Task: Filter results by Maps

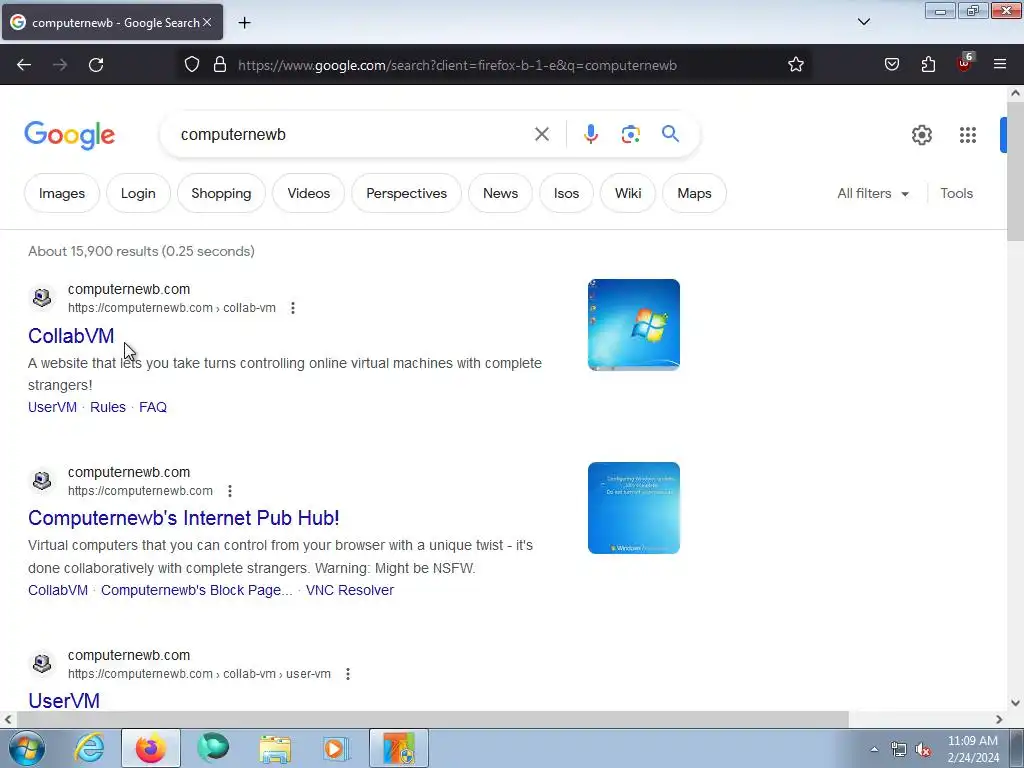Action: pyautogui.click(x=694, y=193)
